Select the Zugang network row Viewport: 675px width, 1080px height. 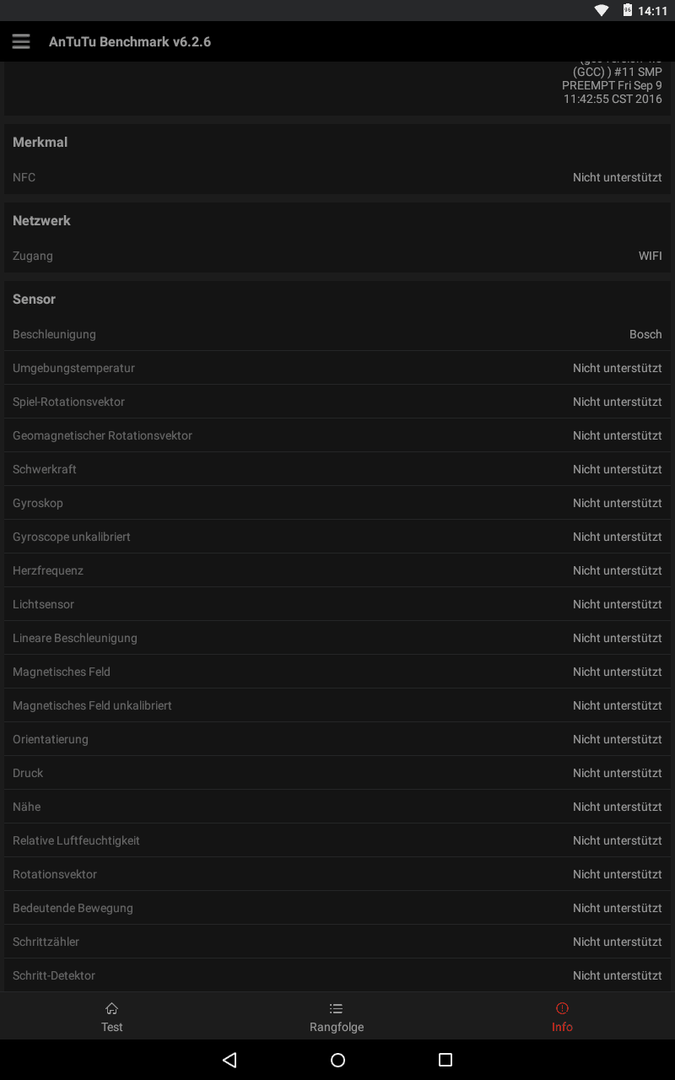(338, 256)
